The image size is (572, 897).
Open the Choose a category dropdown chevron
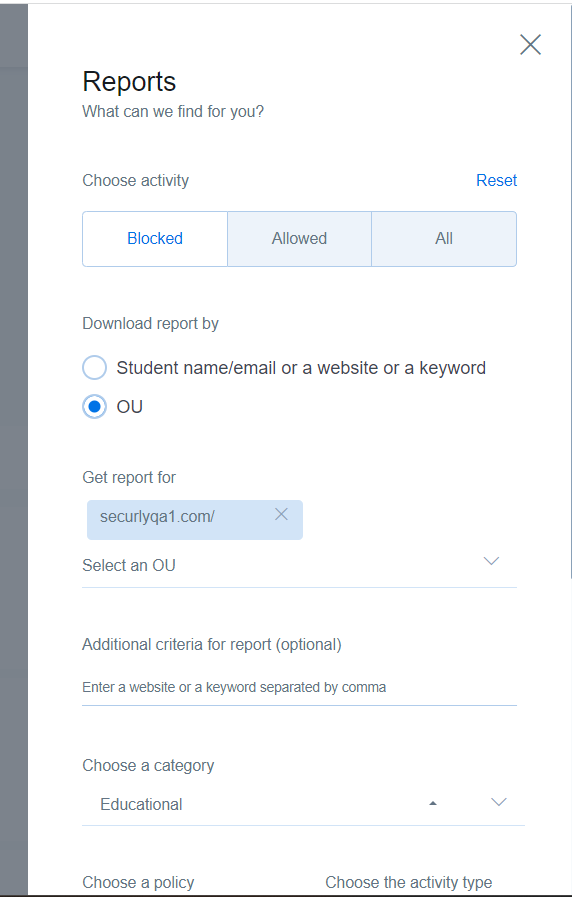click(499, 802)
